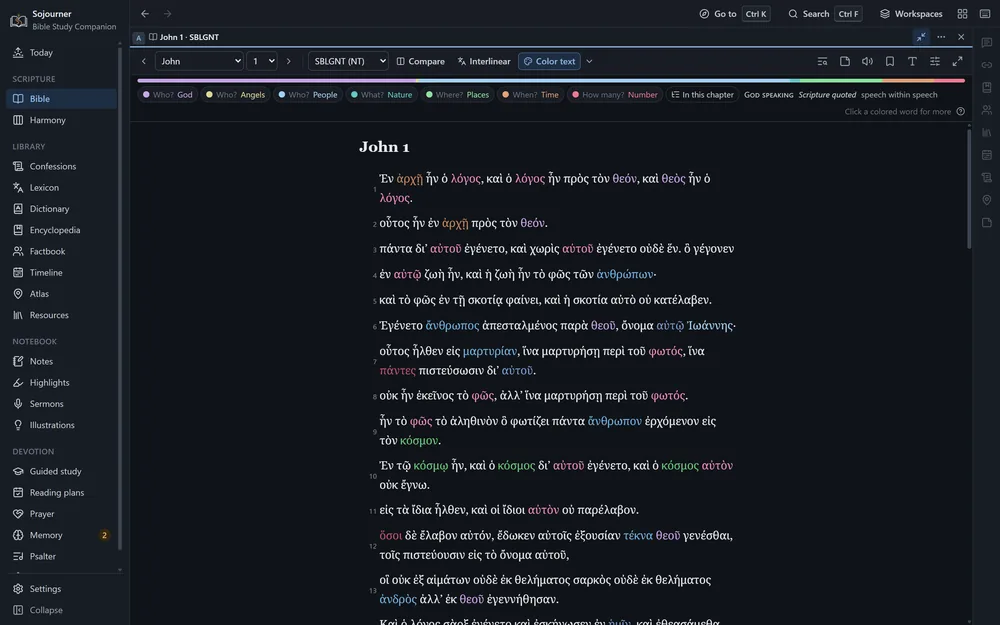Open comments panel in right rail
Screen dimensions: 1000x625
pyautogui.click(x=987, y=43)
